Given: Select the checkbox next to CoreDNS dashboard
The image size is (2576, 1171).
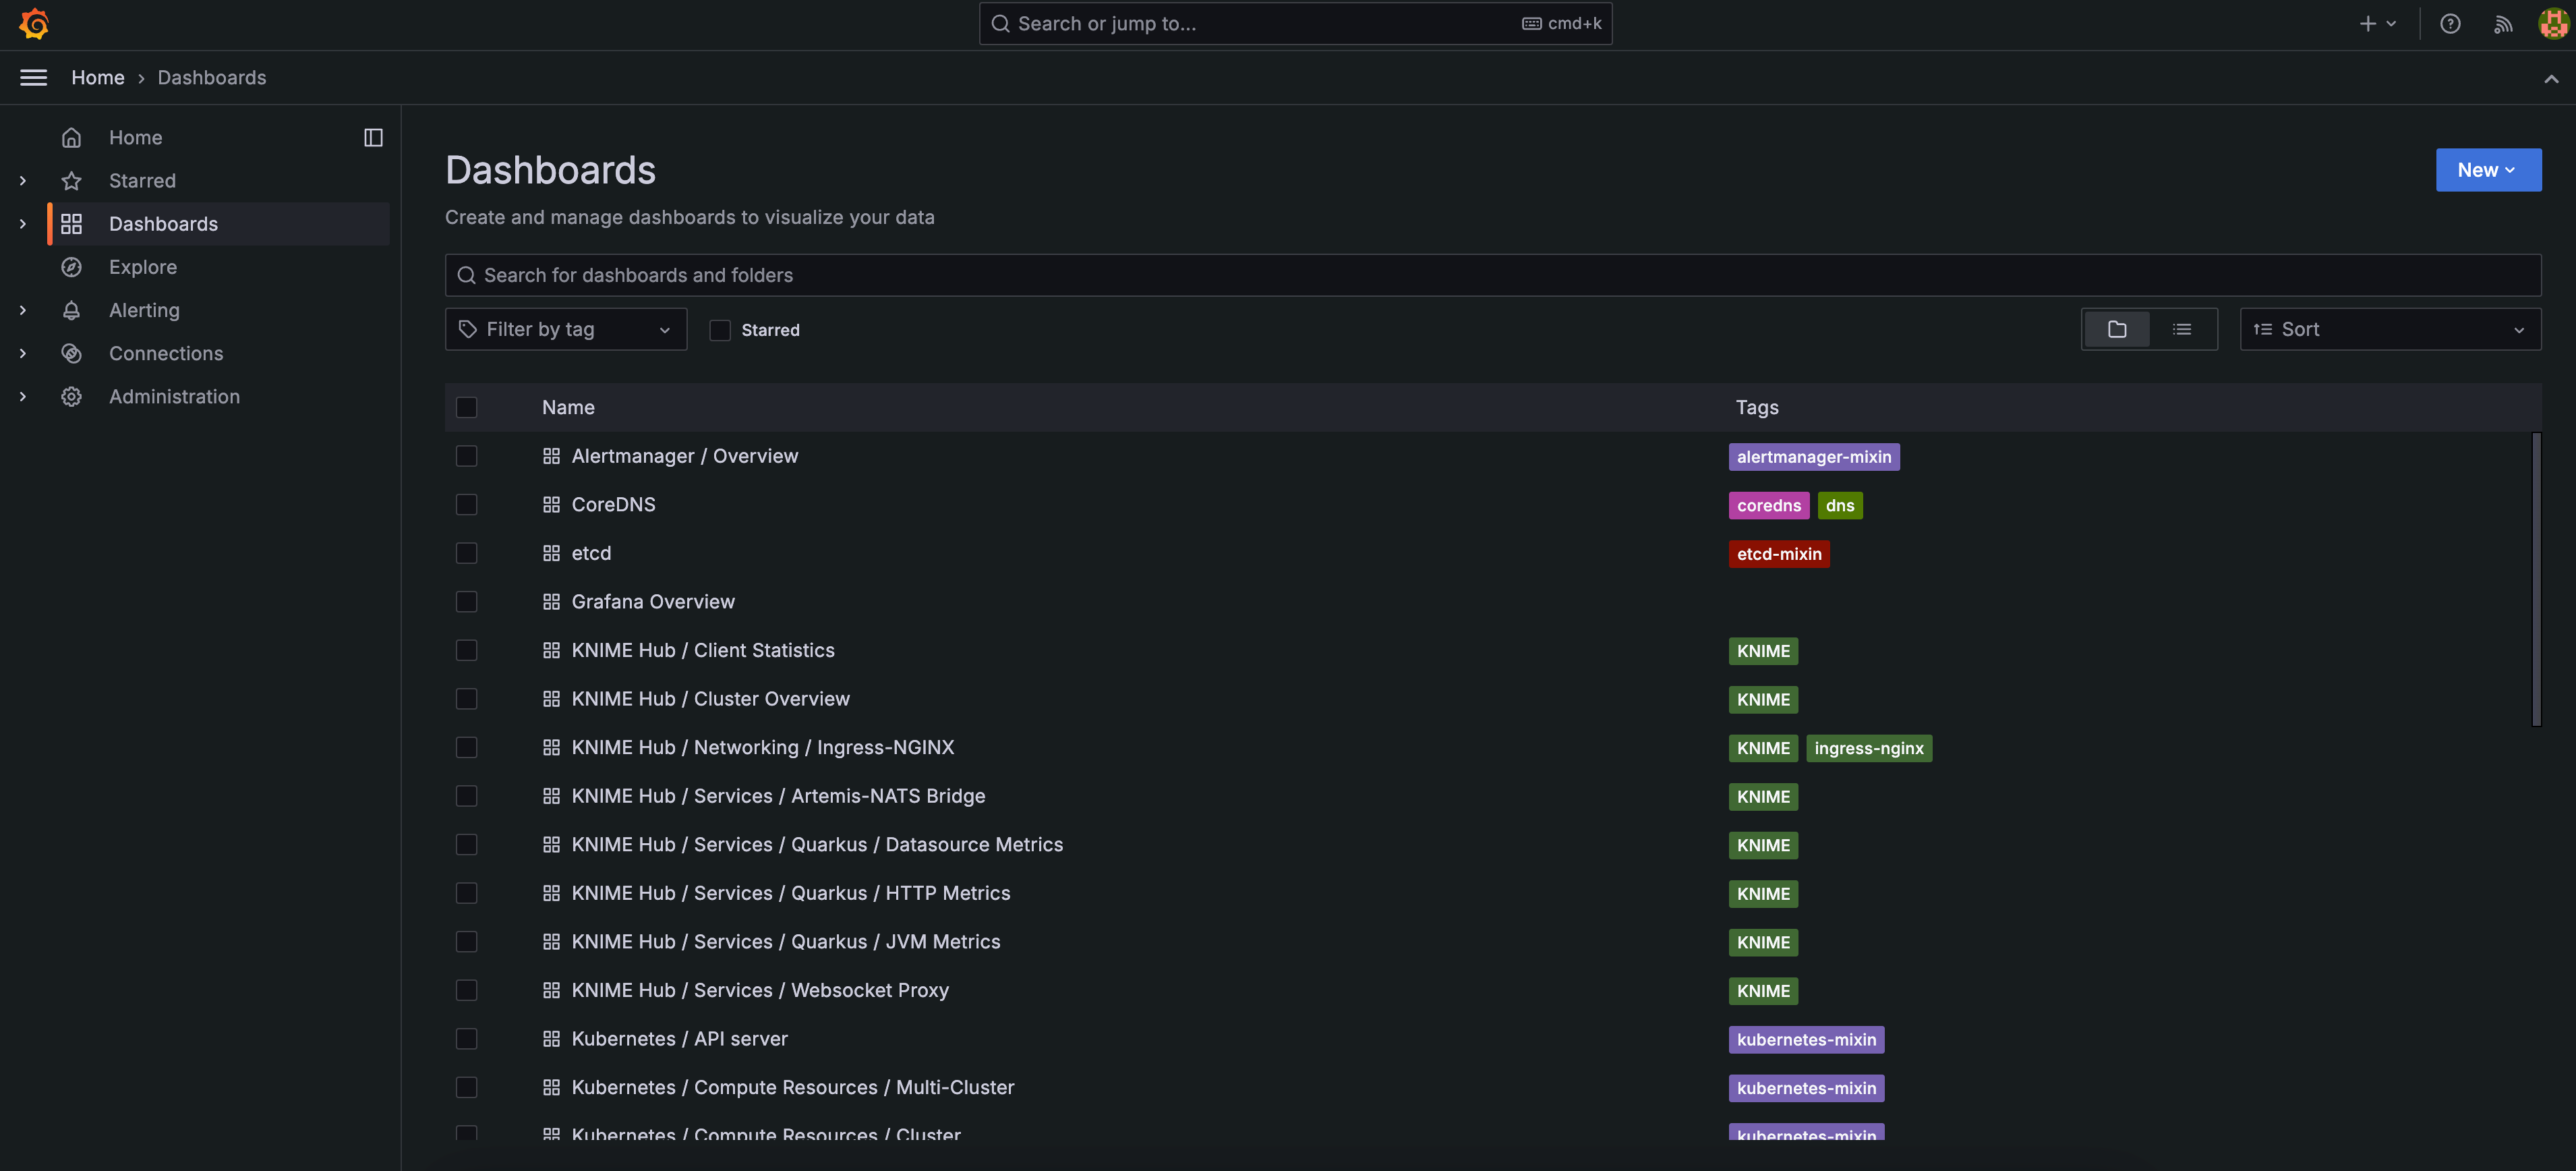Looking at the screenshot, I should coord(467,504).
